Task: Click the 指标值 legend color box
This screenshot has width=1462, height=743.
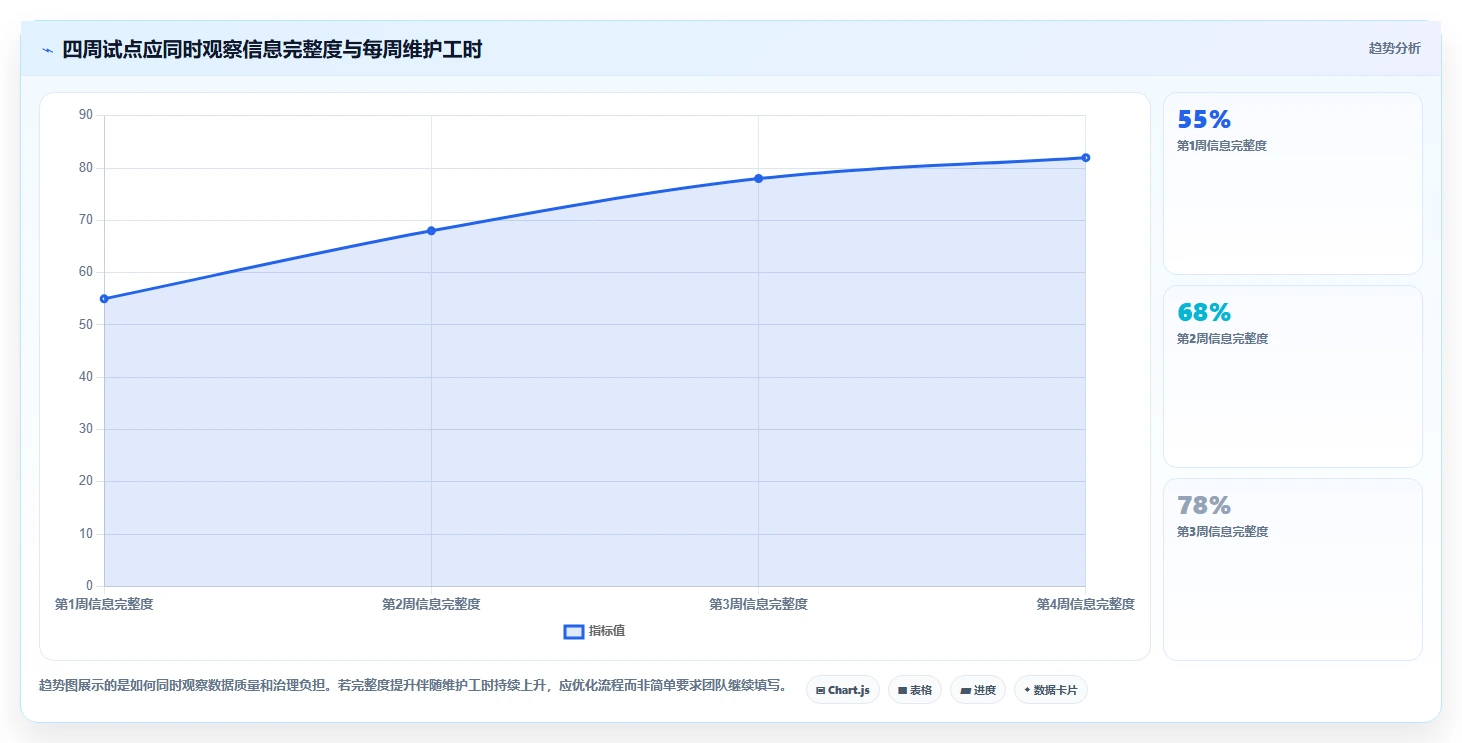Action: [x=574, y=631]
